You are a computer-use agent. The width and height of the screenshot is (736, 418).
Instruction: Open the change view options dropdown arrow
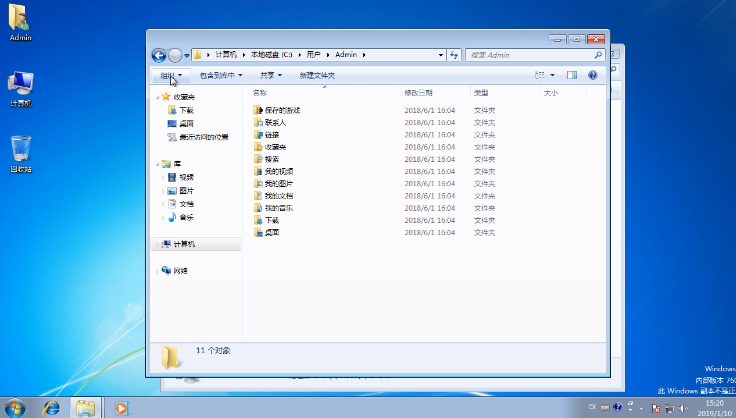click(552, 75)
